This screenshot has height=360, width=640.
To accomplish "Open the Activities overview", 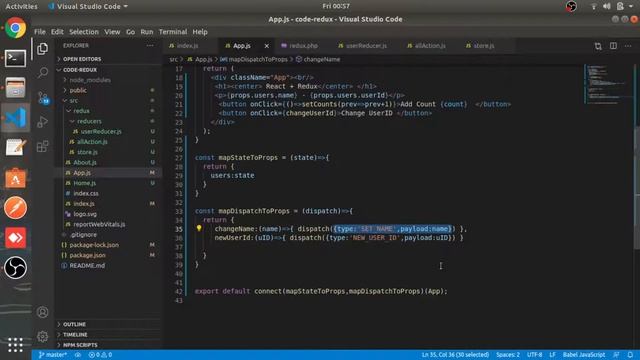I will (x=22, y=6).
